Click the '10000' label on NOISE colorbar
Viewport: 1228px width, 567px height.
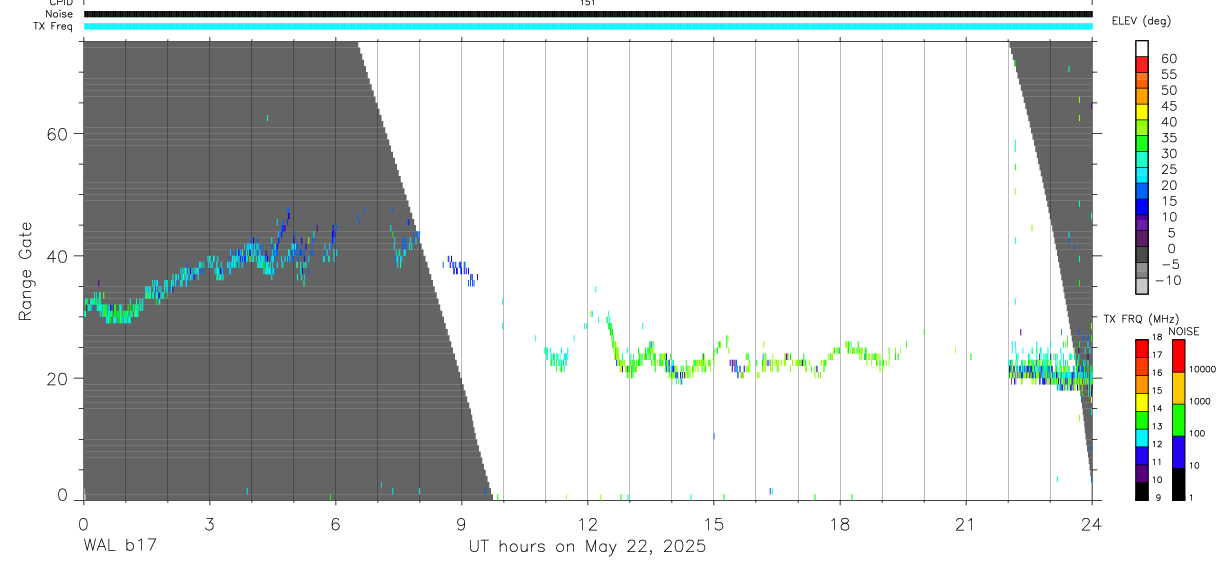click(x=1202, y=369)
